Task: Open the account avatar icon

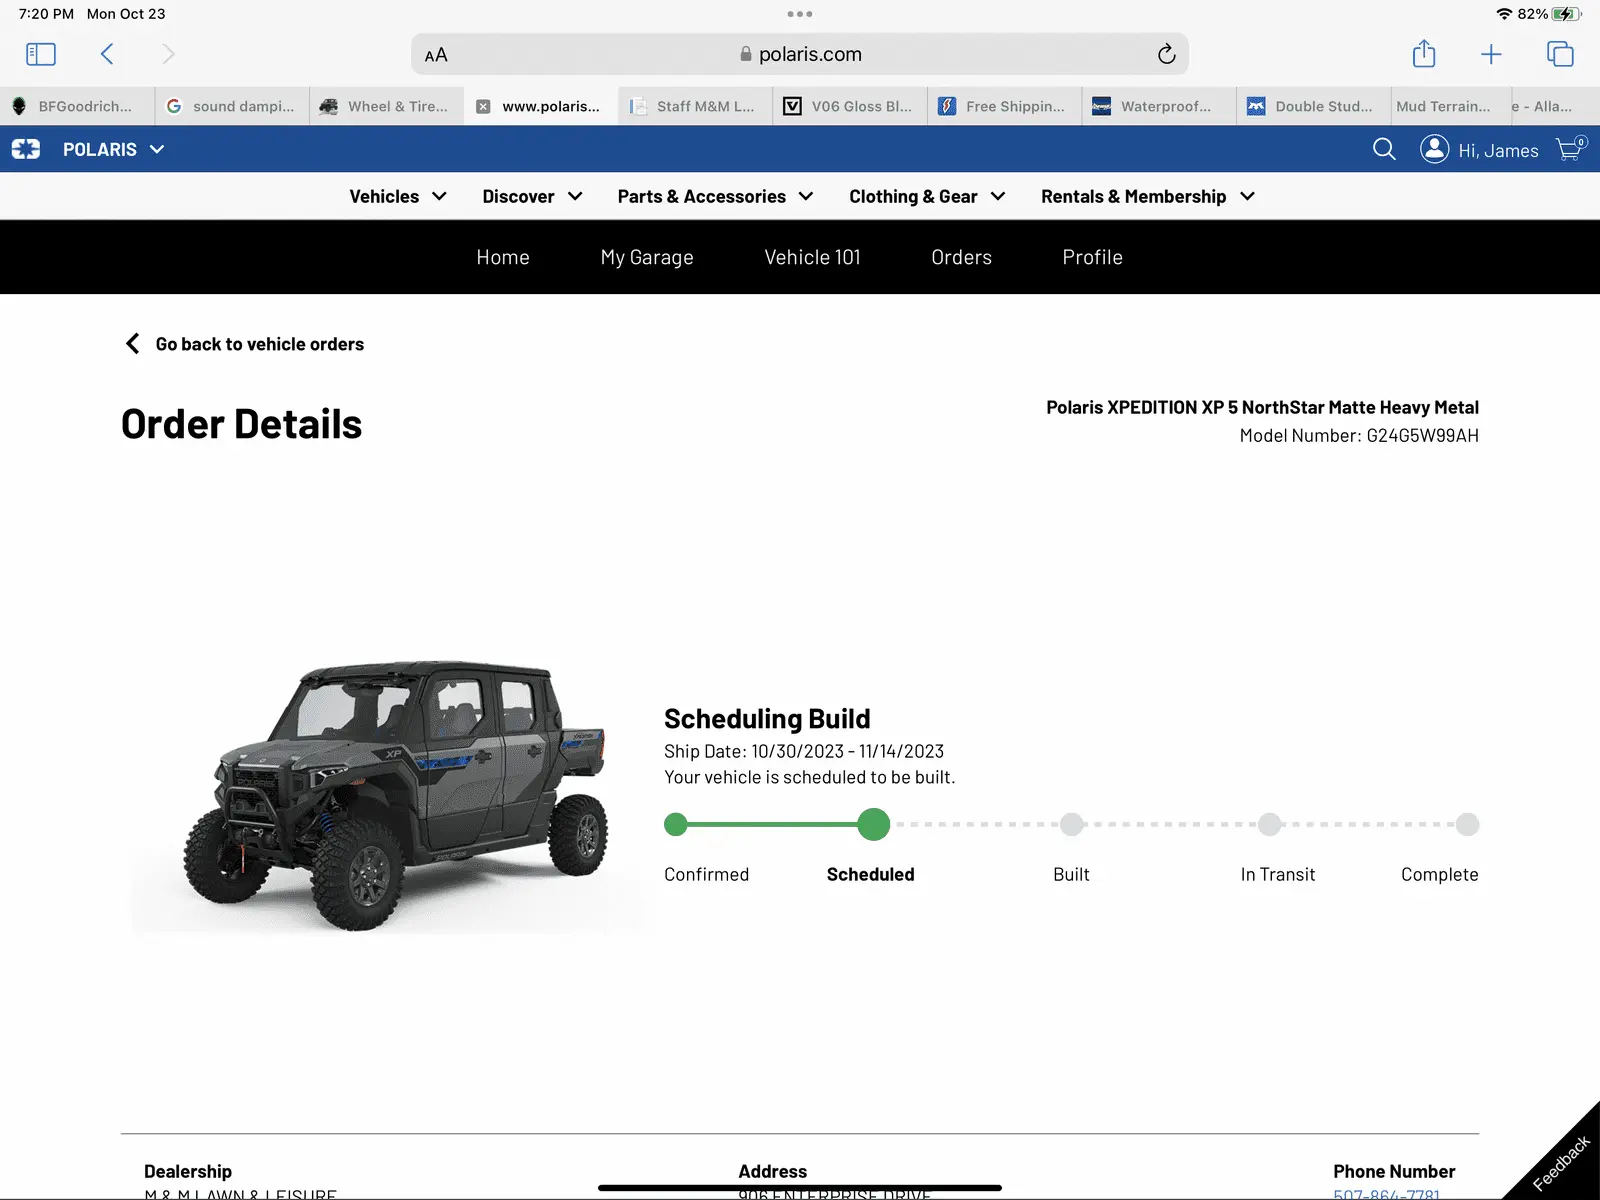Action: [x=1434, y=149]
